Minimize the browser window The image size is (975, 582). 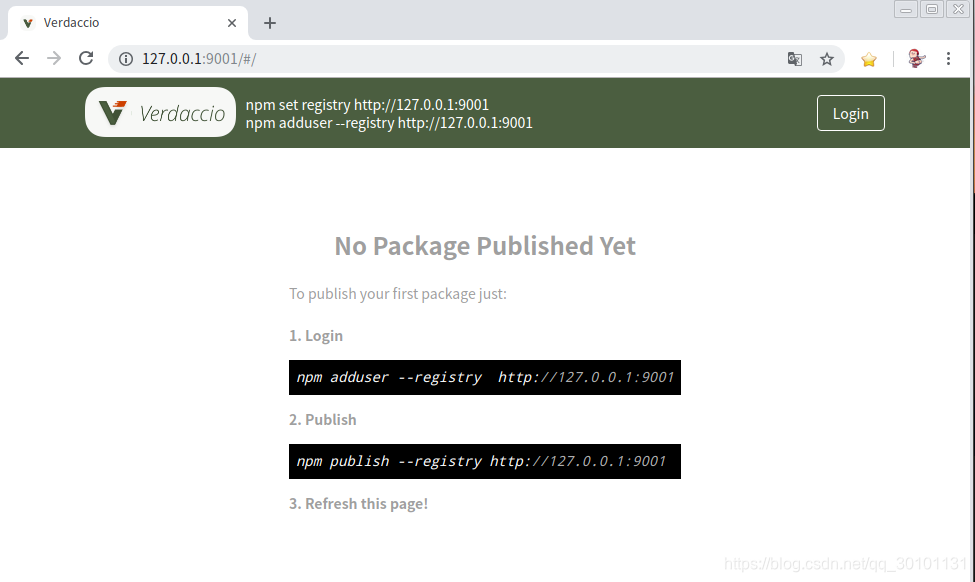(906, 9)
